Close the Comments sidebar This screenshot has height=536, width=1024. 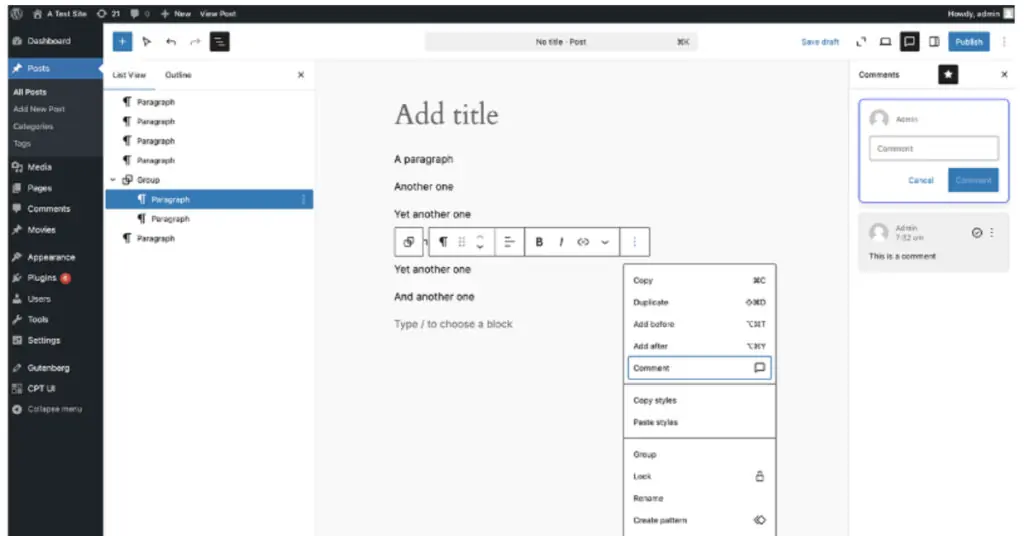coord(1004,75)
